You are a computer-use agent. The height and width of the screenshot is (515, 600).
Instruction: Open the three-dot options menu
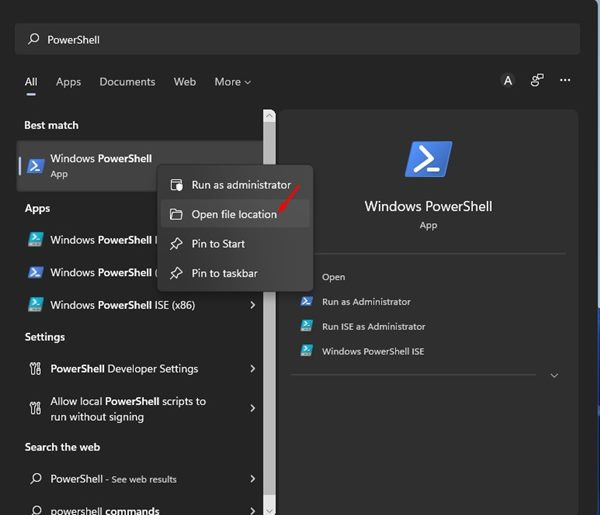pyautogui.click(x=565, y=80)
